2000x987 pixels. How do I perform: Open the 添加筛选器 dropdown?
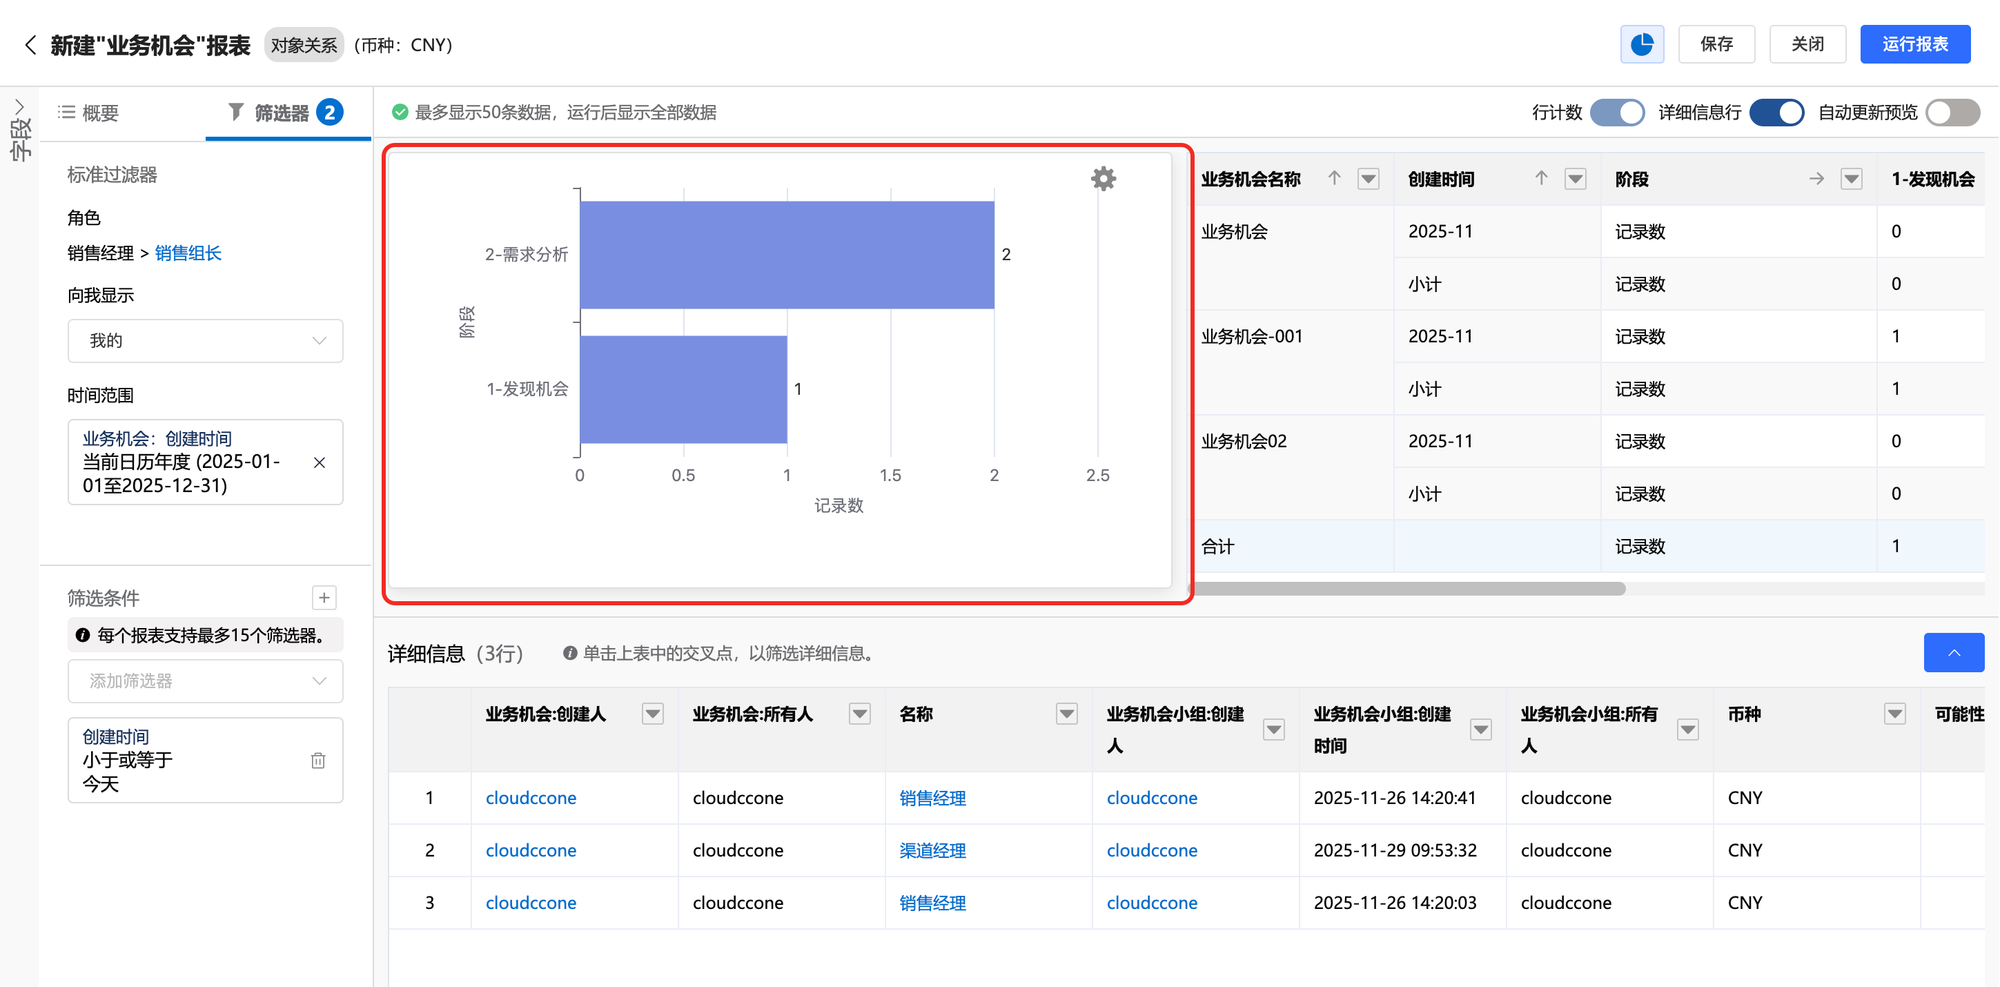[x=205, y=681]
